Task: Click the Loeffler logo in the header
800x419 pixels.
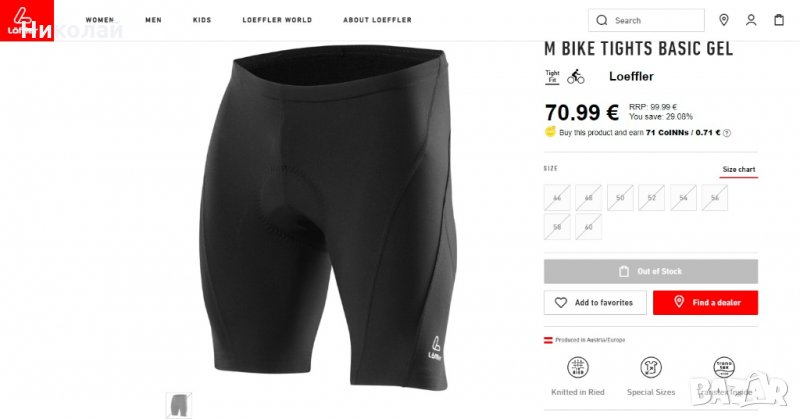Action: pyautogui.click(x=17, y=20)
